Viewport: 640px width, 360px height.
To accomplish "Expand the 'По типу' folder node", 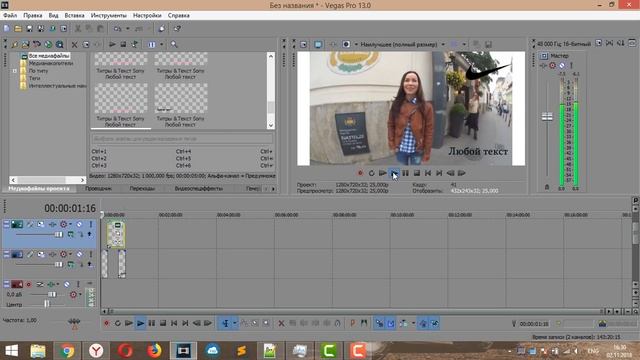I will [x=15, y=71].
